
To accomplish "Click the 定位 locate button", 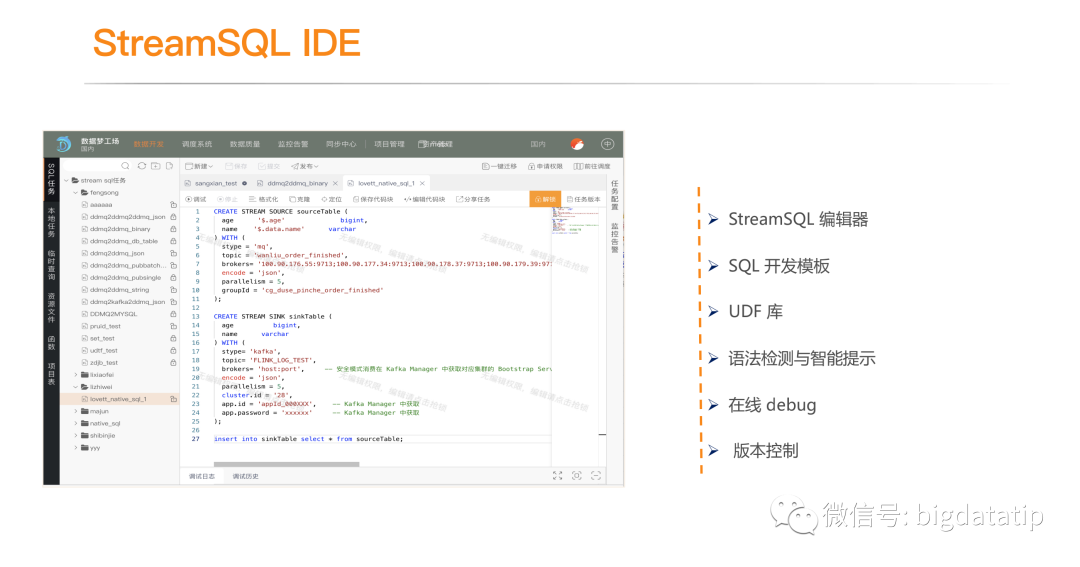I will 331,199.
